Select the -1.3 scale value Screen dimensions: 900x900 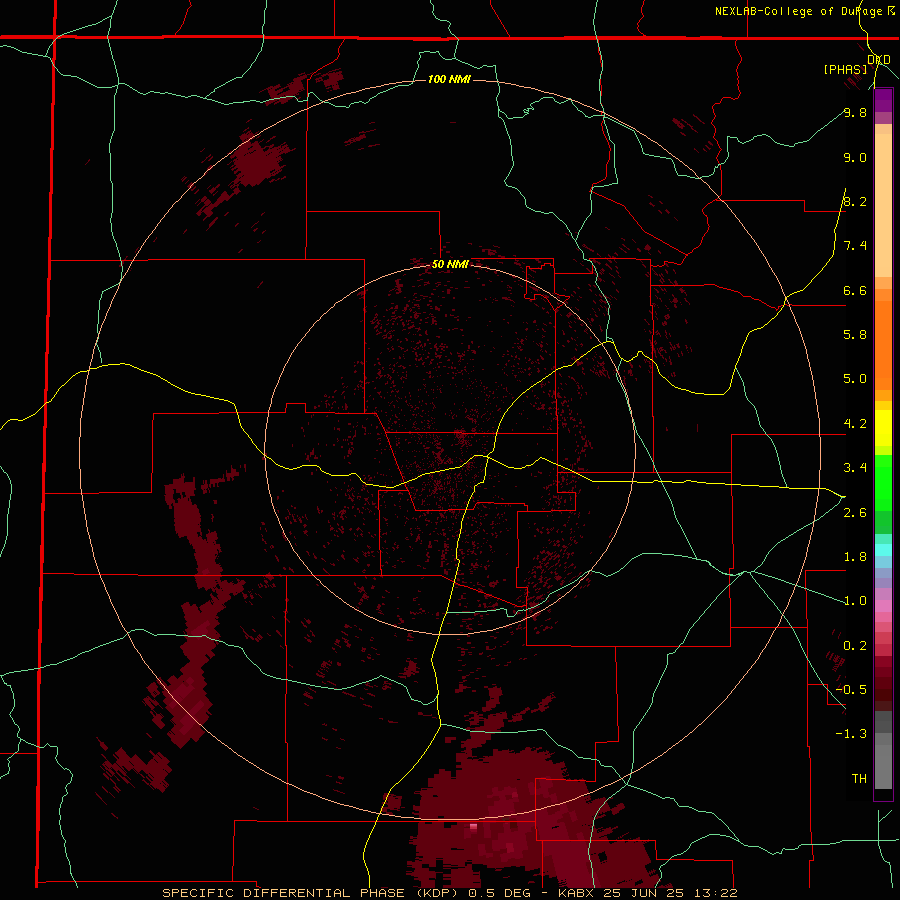click(851, 734)
